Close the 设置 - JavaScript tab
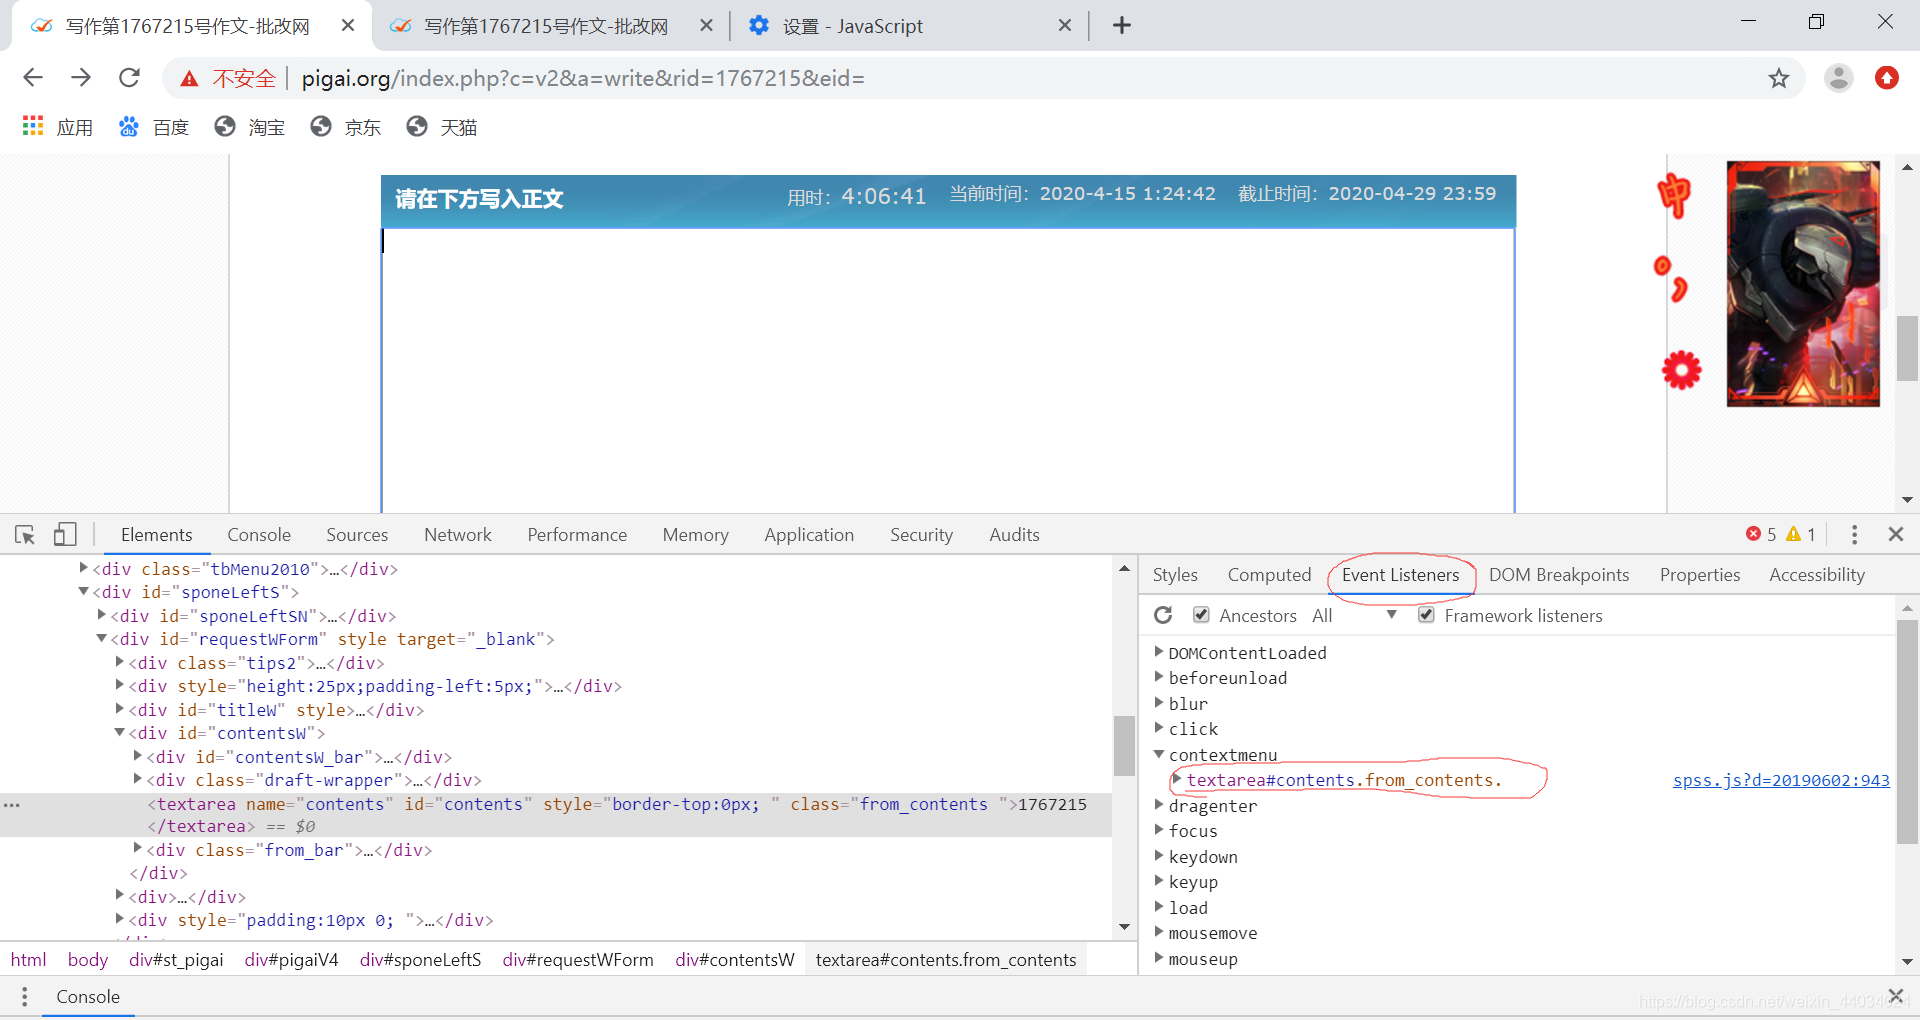This screenshot has height=1020, width=1920. pos(1065,25)
